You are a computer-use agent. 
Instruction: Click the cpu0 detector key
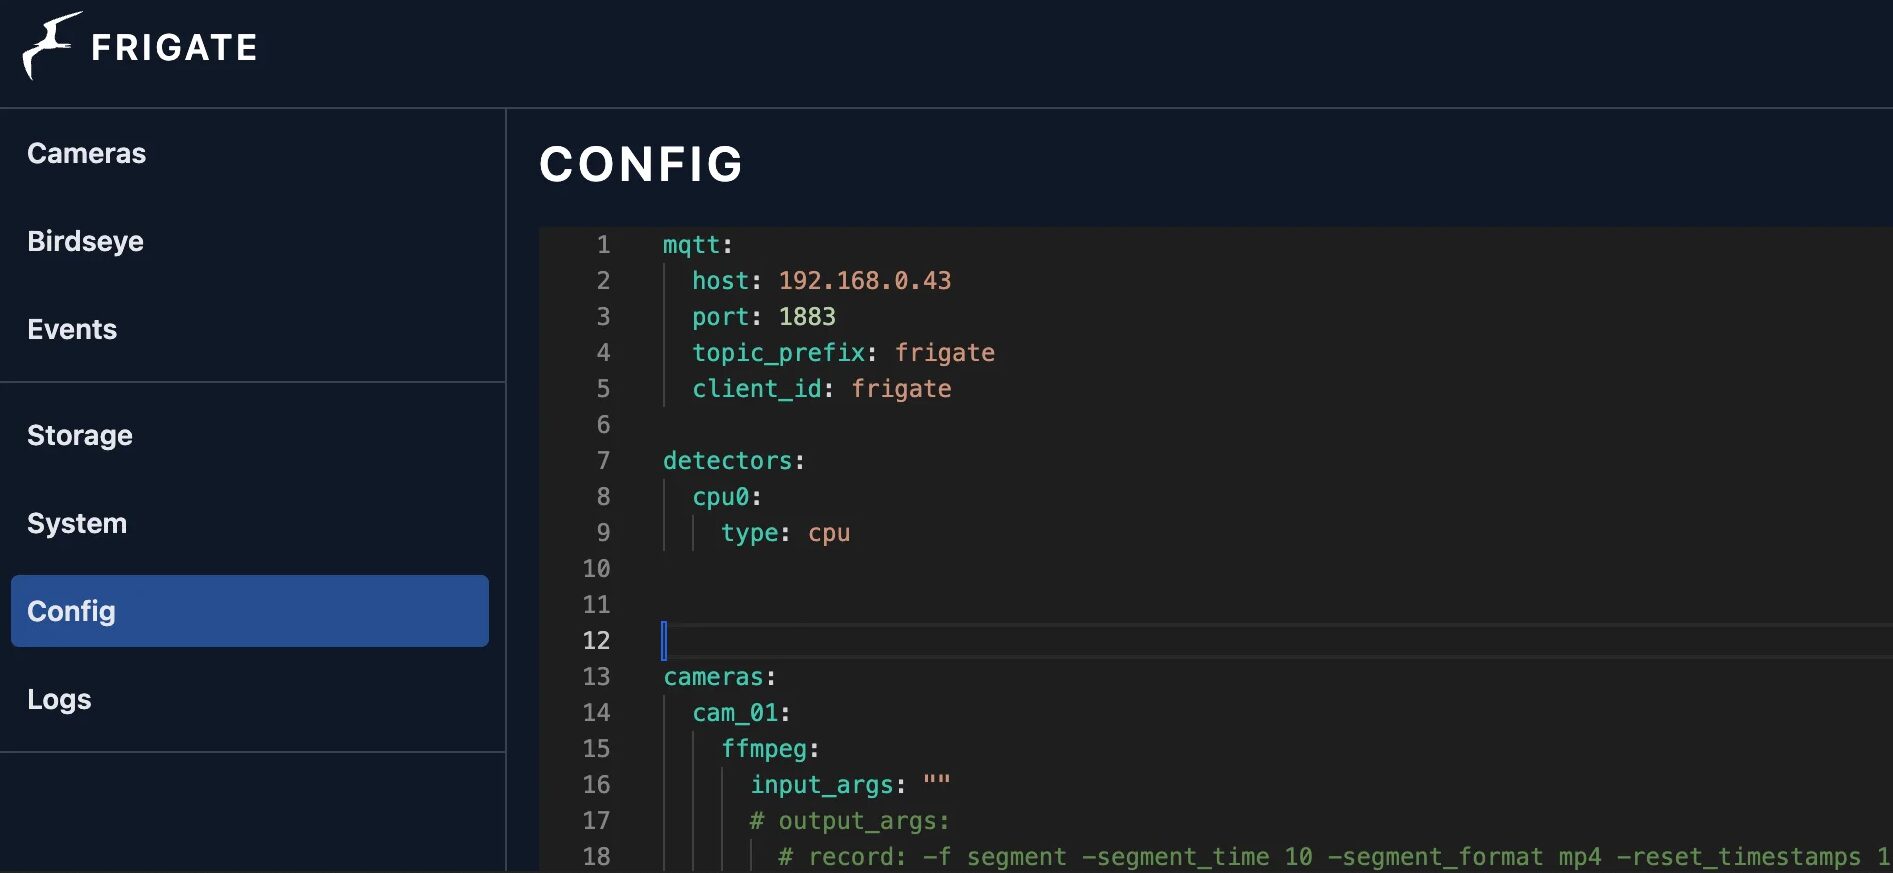[720, 497]
